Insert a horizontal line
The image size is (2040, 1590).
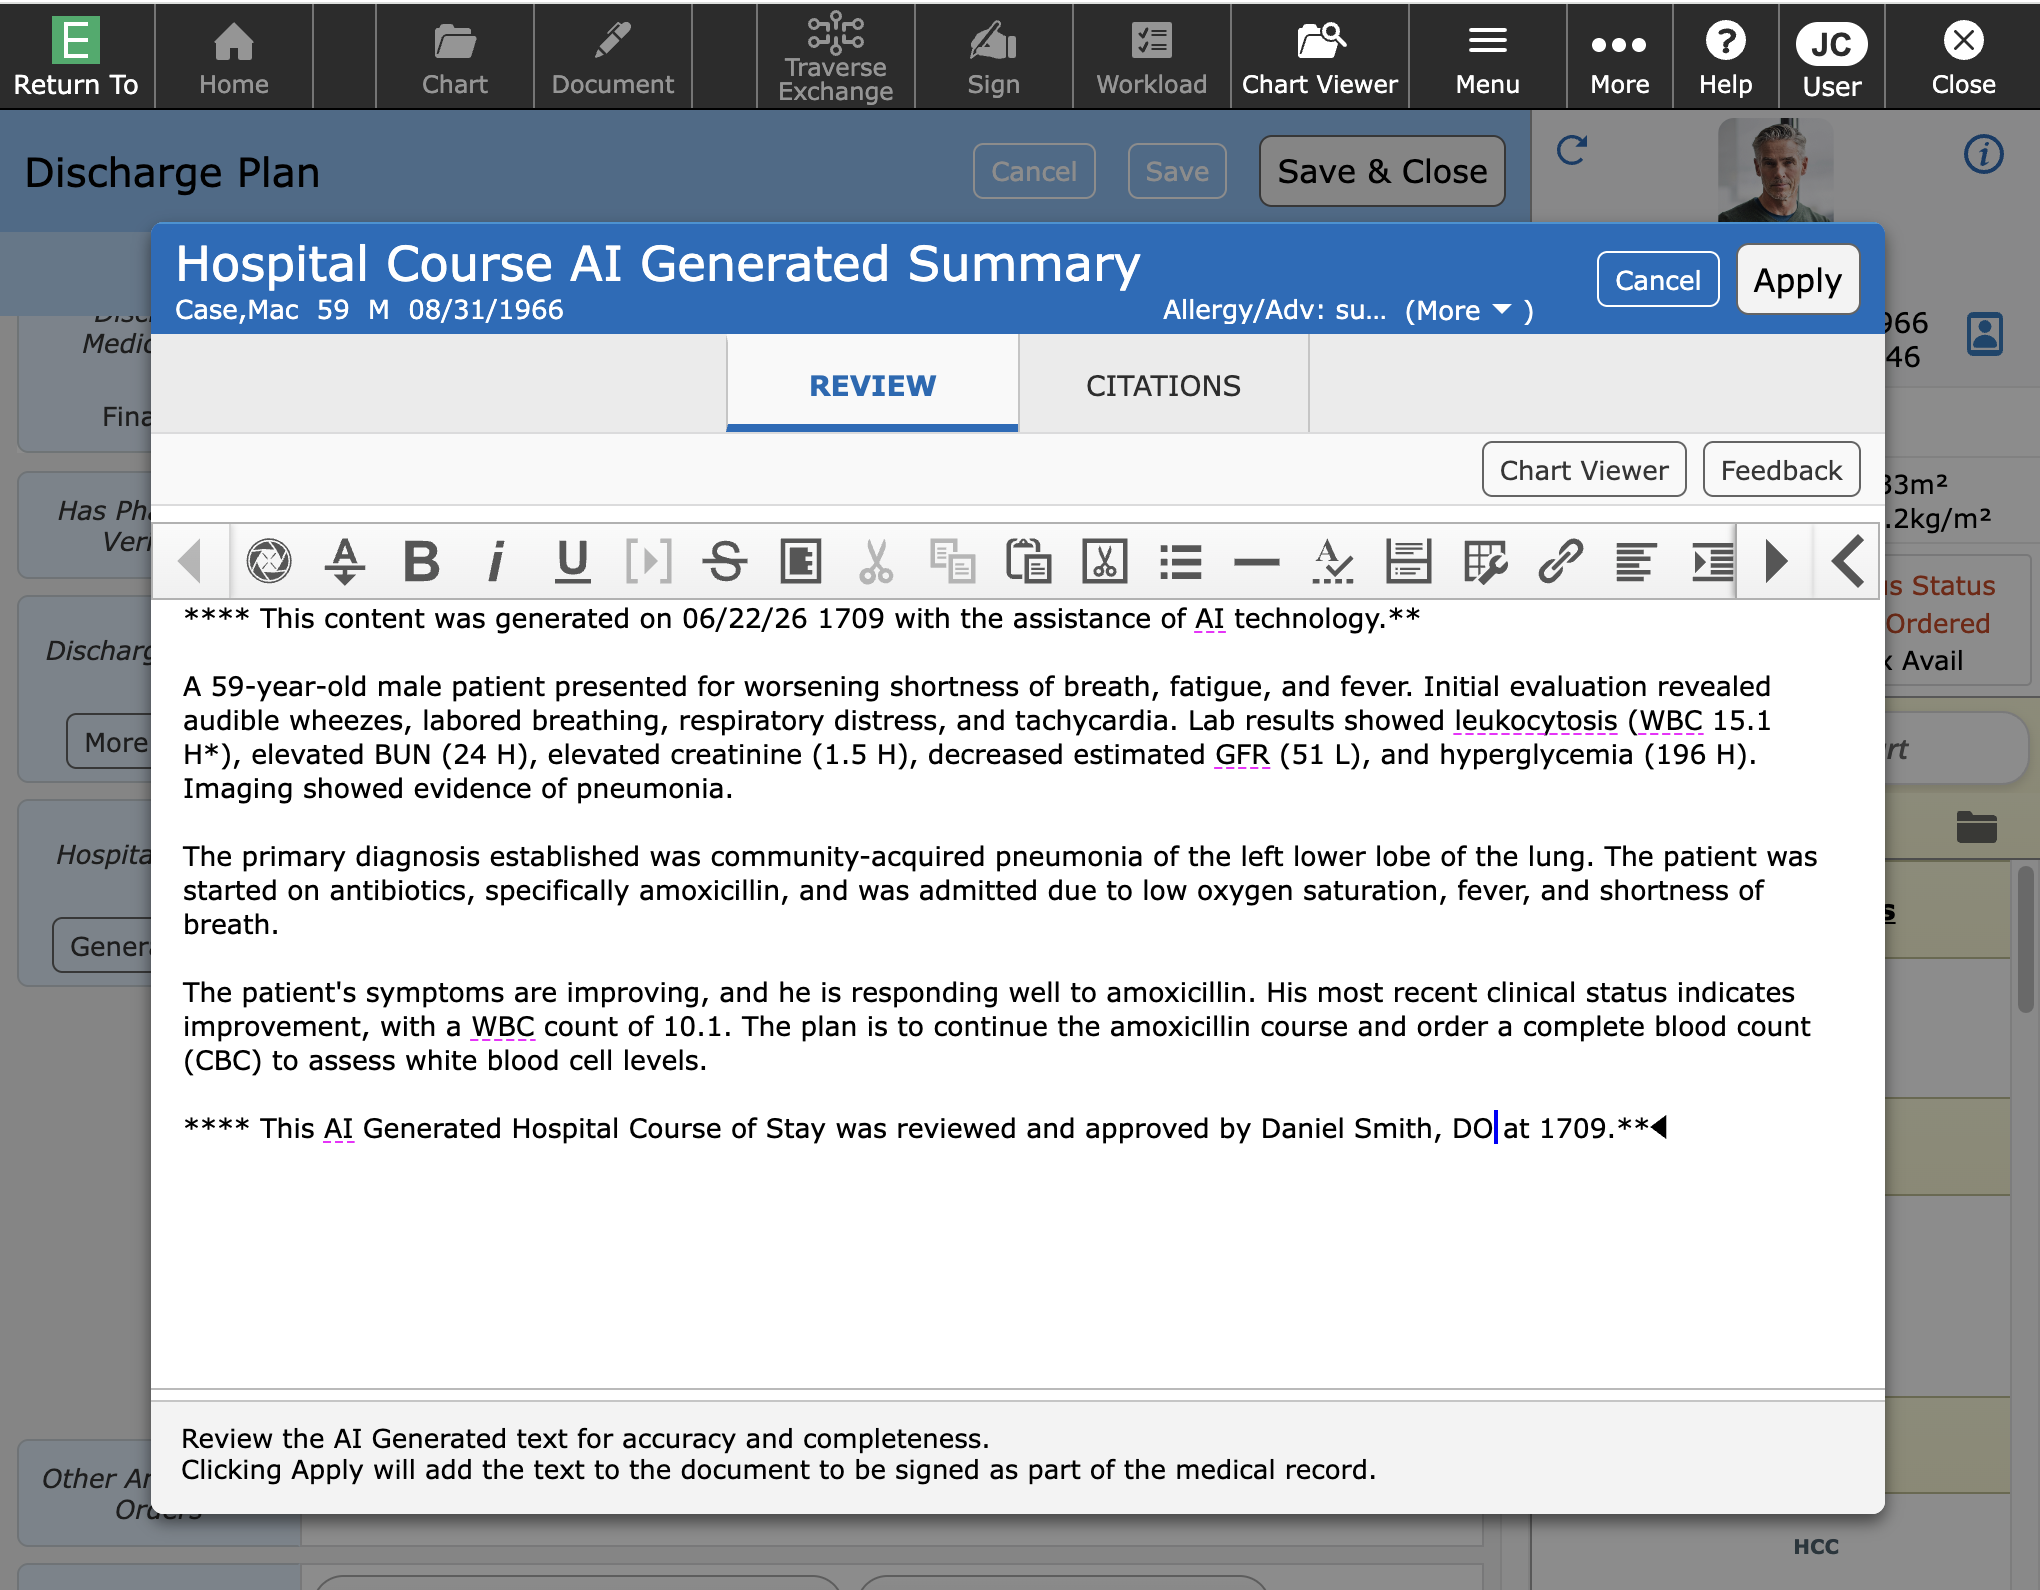1257,562
